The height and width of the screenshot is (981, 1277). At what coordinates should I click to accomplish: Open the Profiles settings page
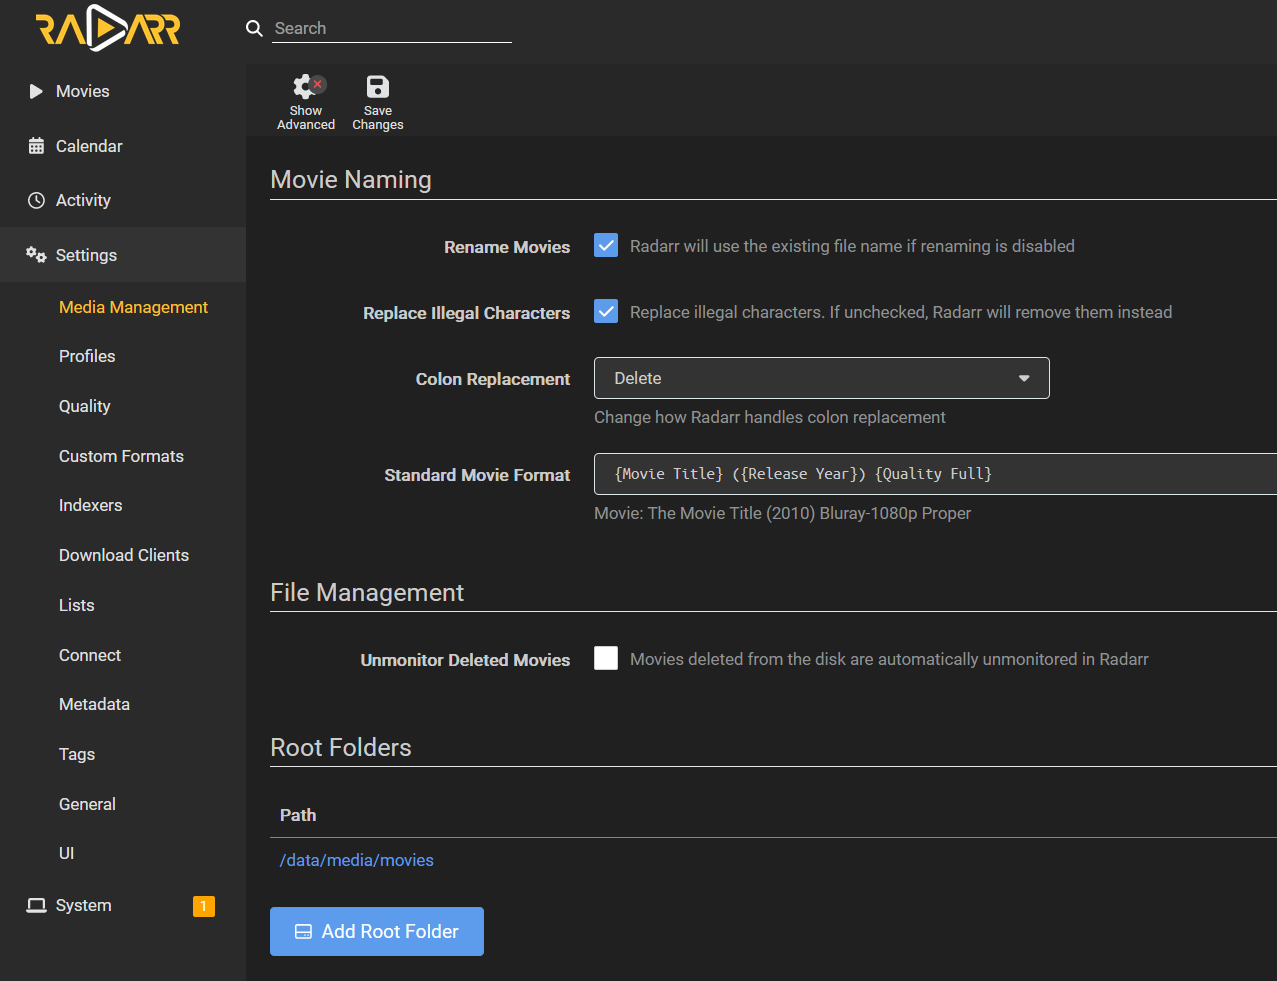(87, 356)
